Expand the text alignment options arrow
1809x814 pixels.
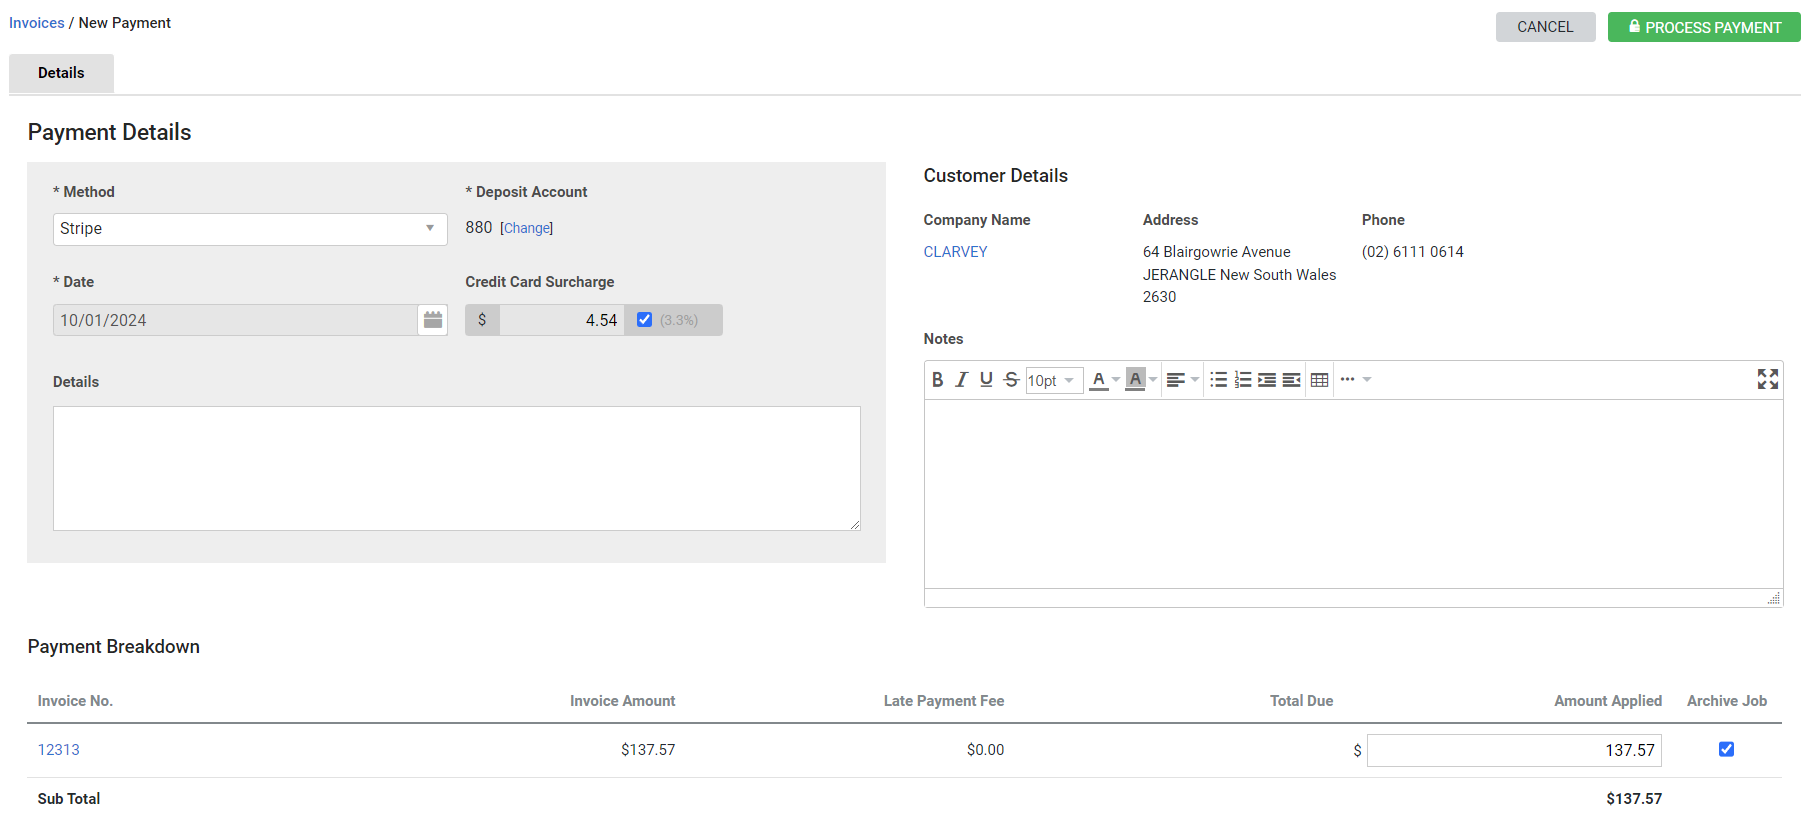pyautogui.click(x=1195, y=380)
